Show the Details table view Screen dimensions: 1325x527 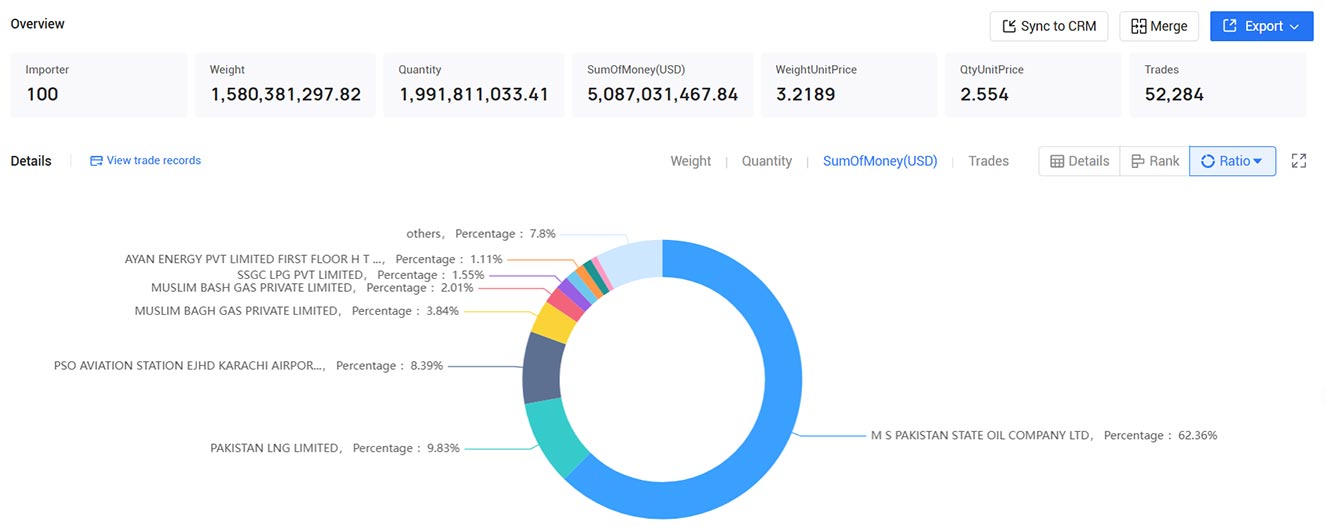click(x=1079, y=161)
